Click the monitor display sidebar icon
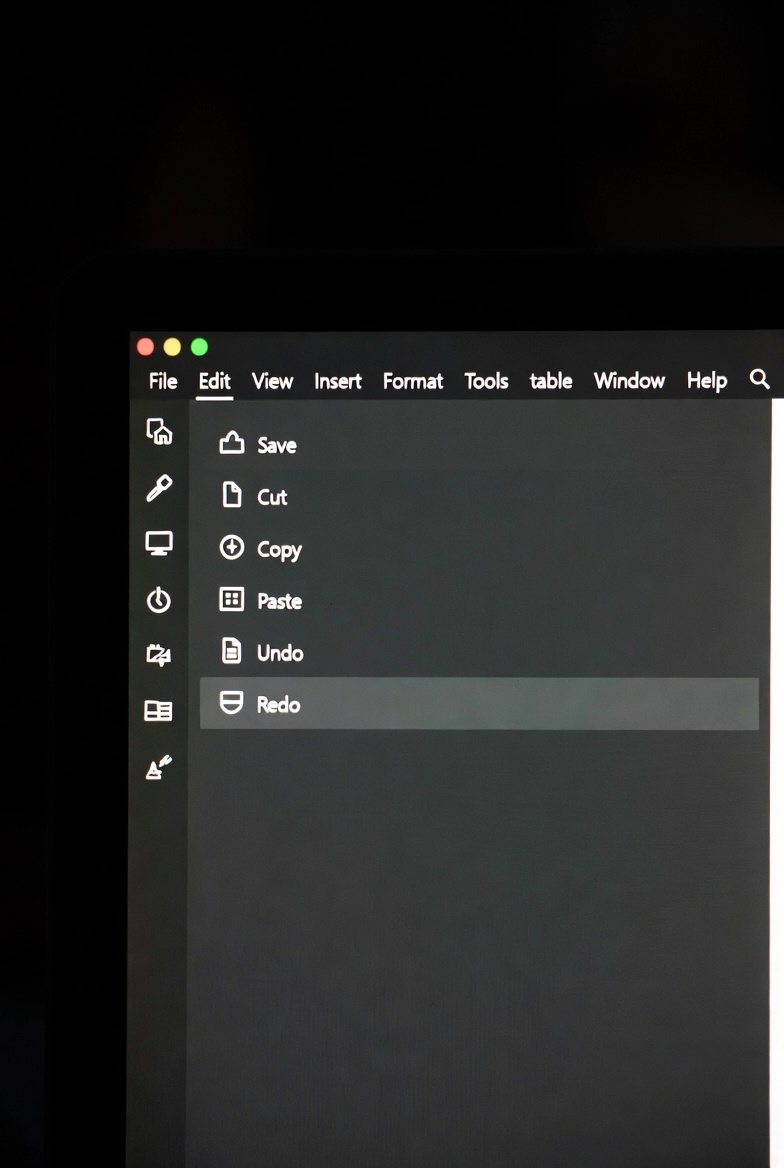 click(x=159, y=543)
